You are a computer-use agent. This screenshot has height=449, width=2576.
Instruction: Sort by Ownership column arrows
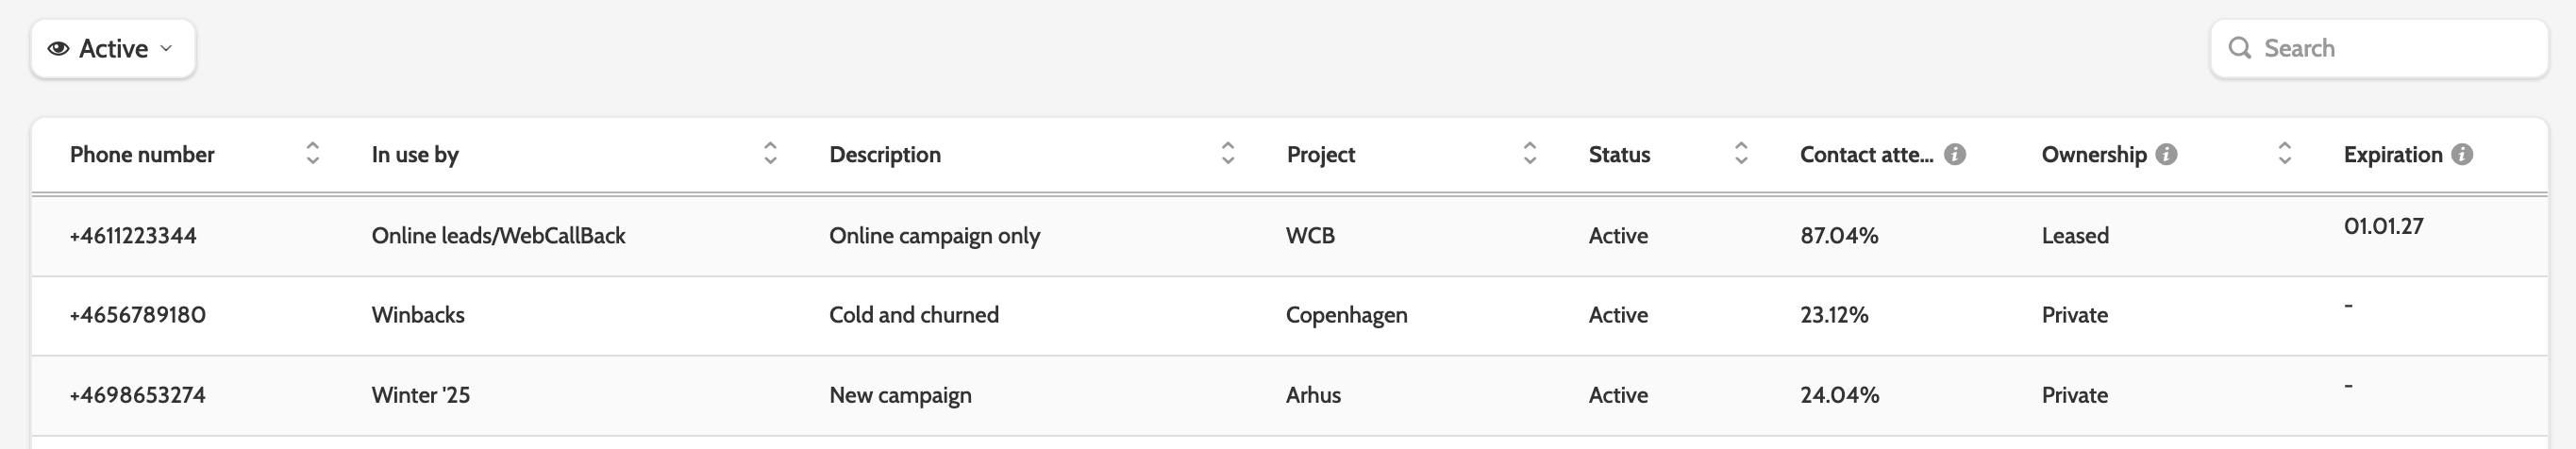[2285, 153]
